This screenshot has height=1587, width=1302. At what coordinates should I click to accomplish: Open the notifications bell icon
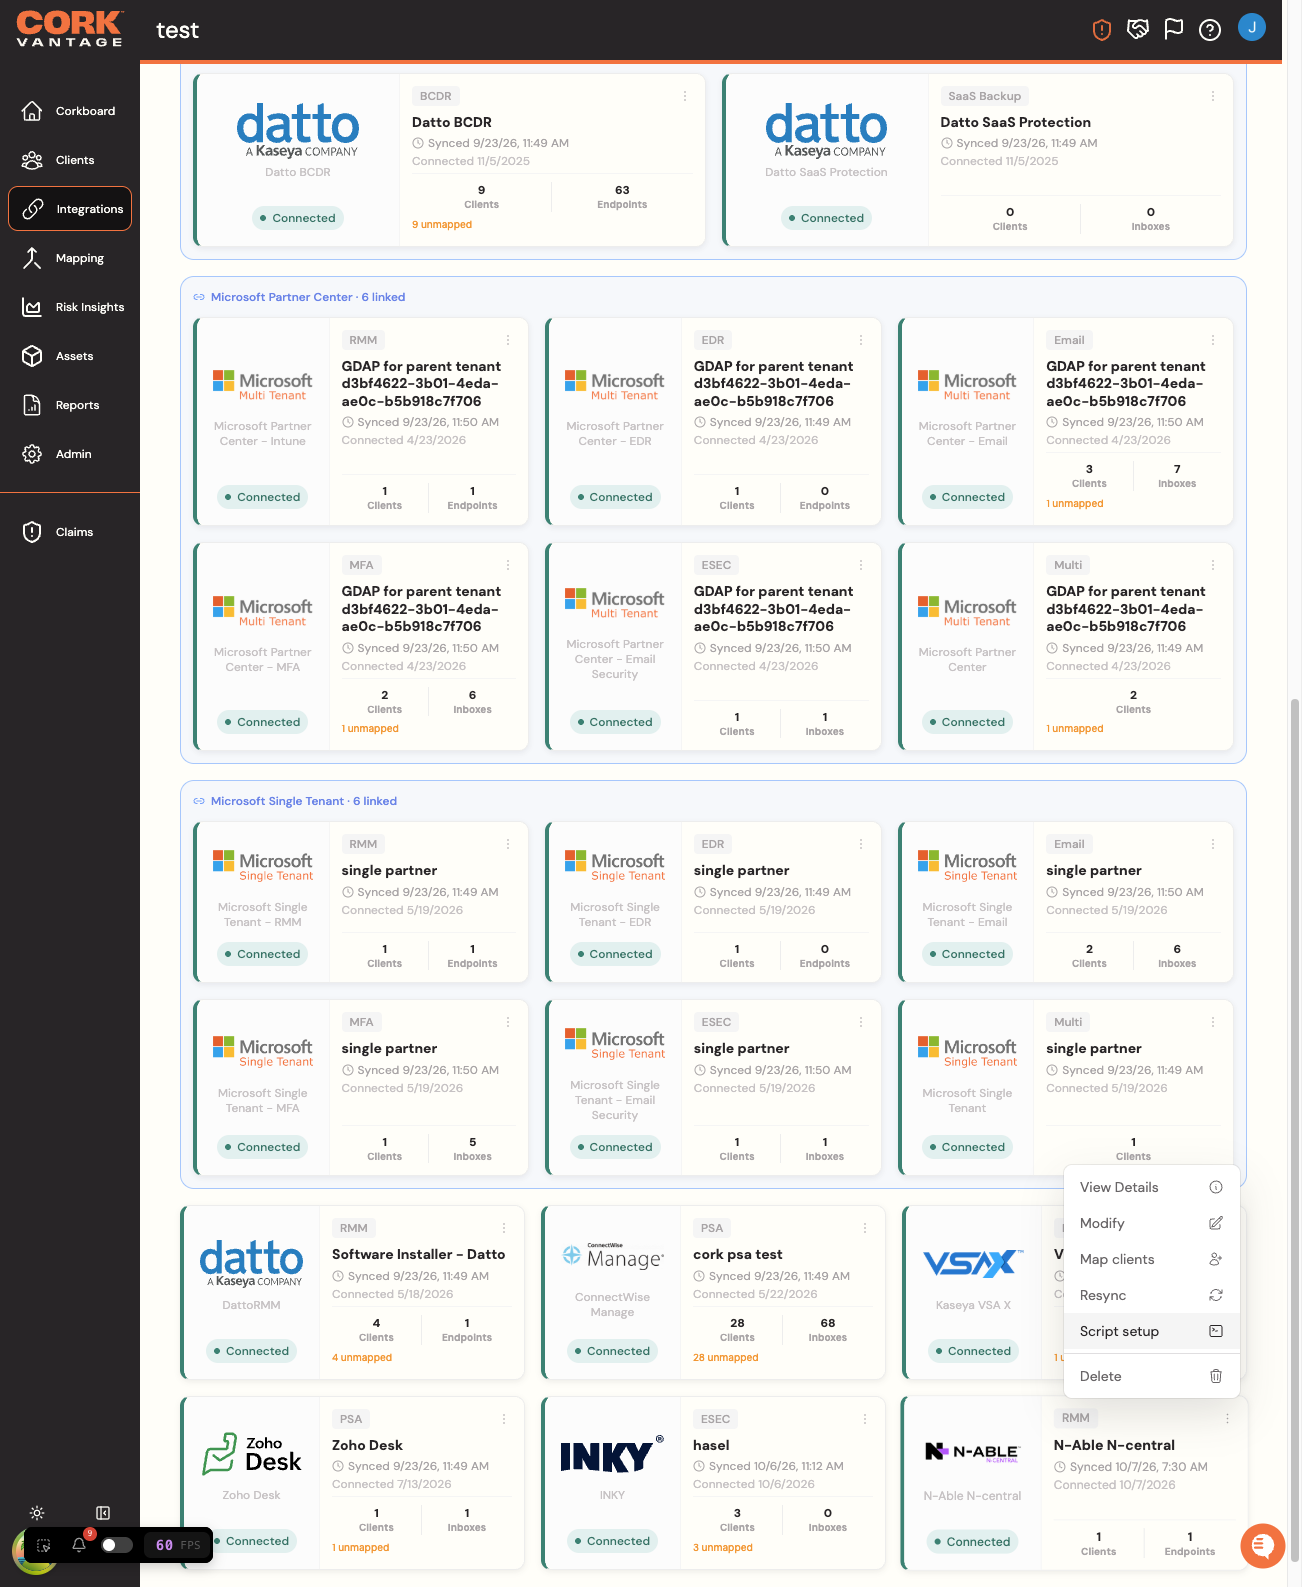79,1545
